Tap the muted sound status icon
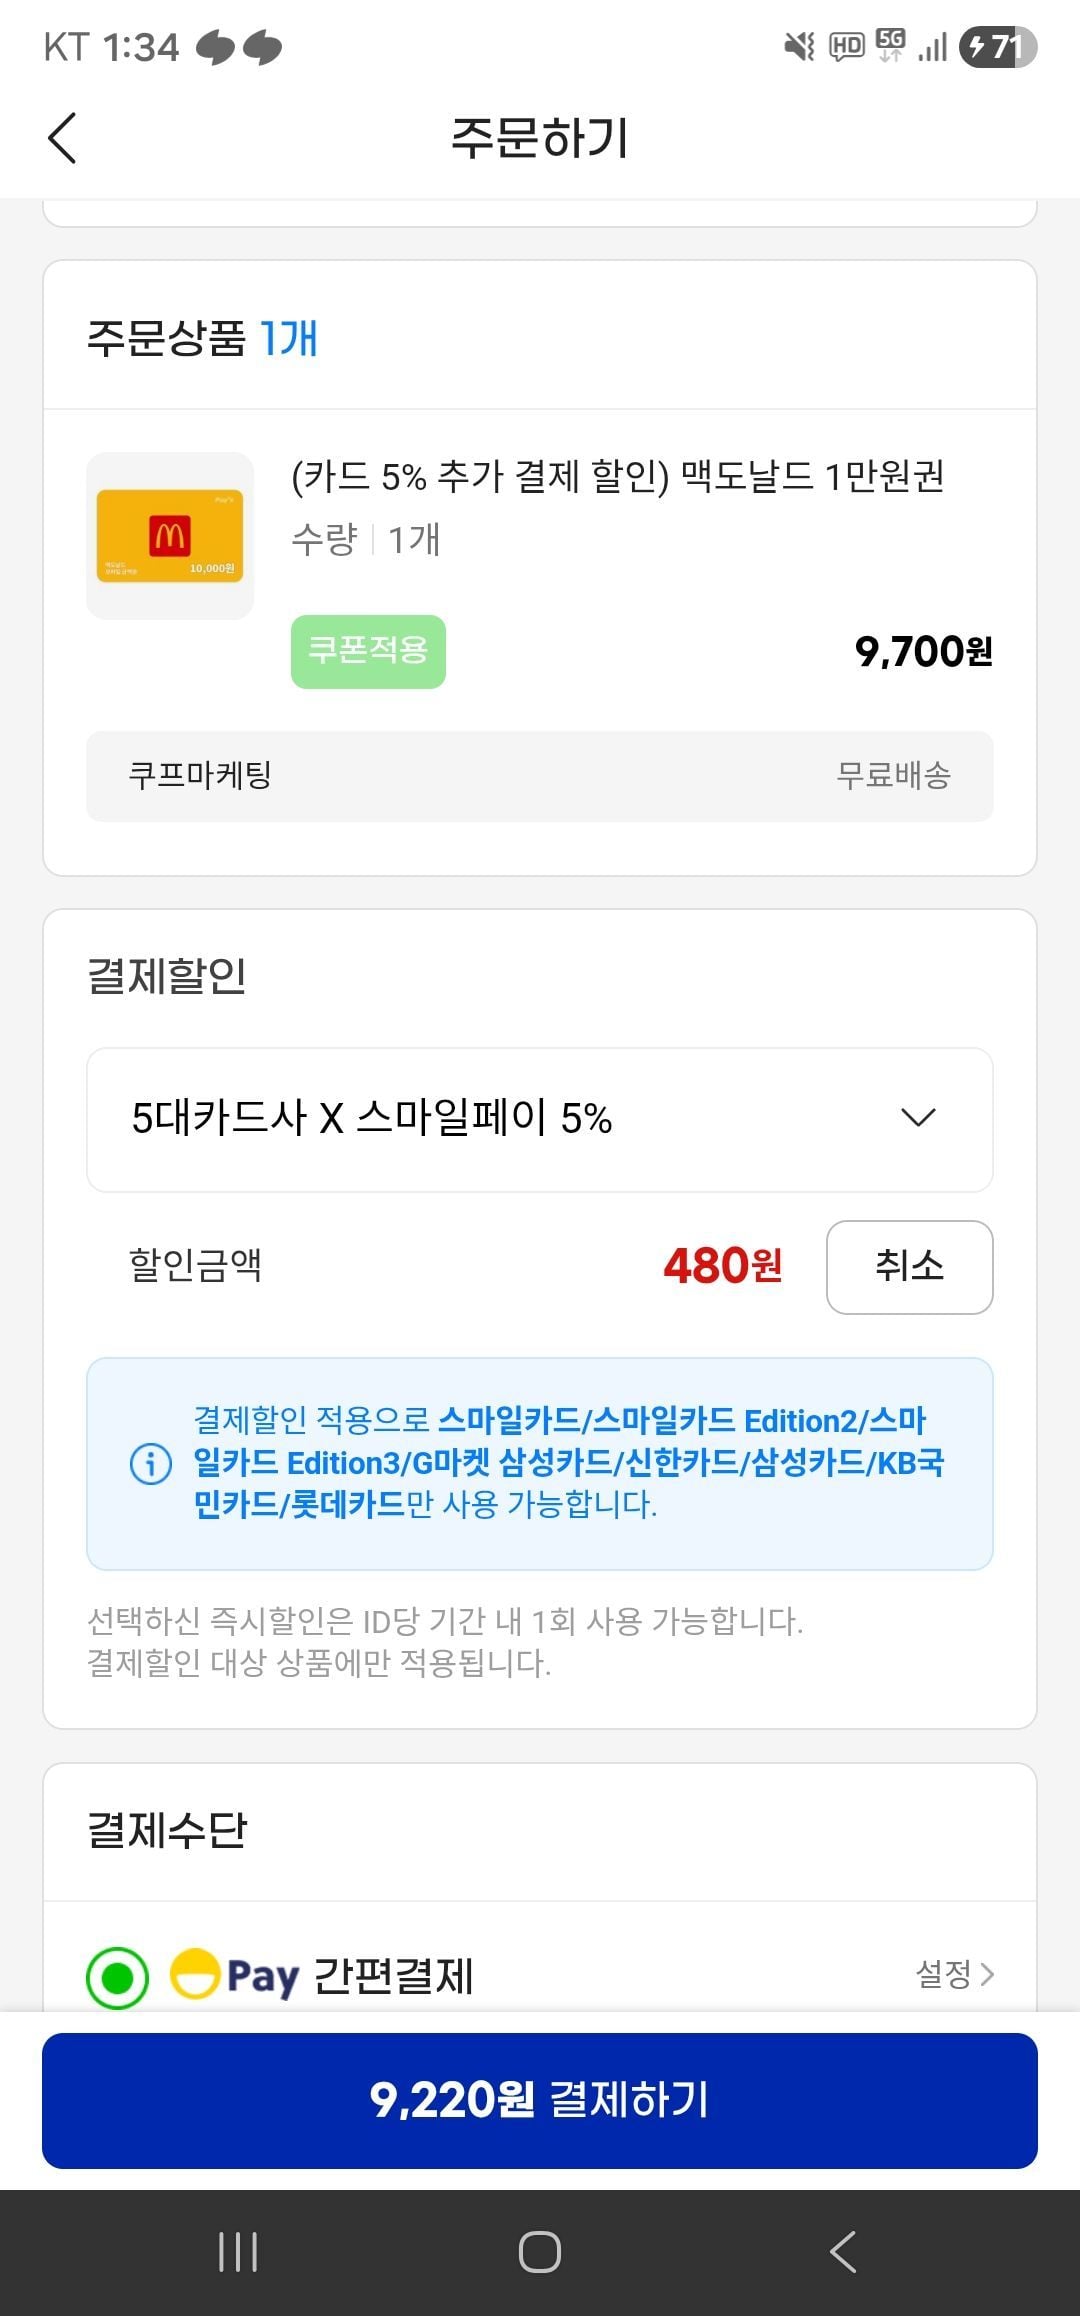This screenshot has width=1080, height=2316. [x=799, y=46]
